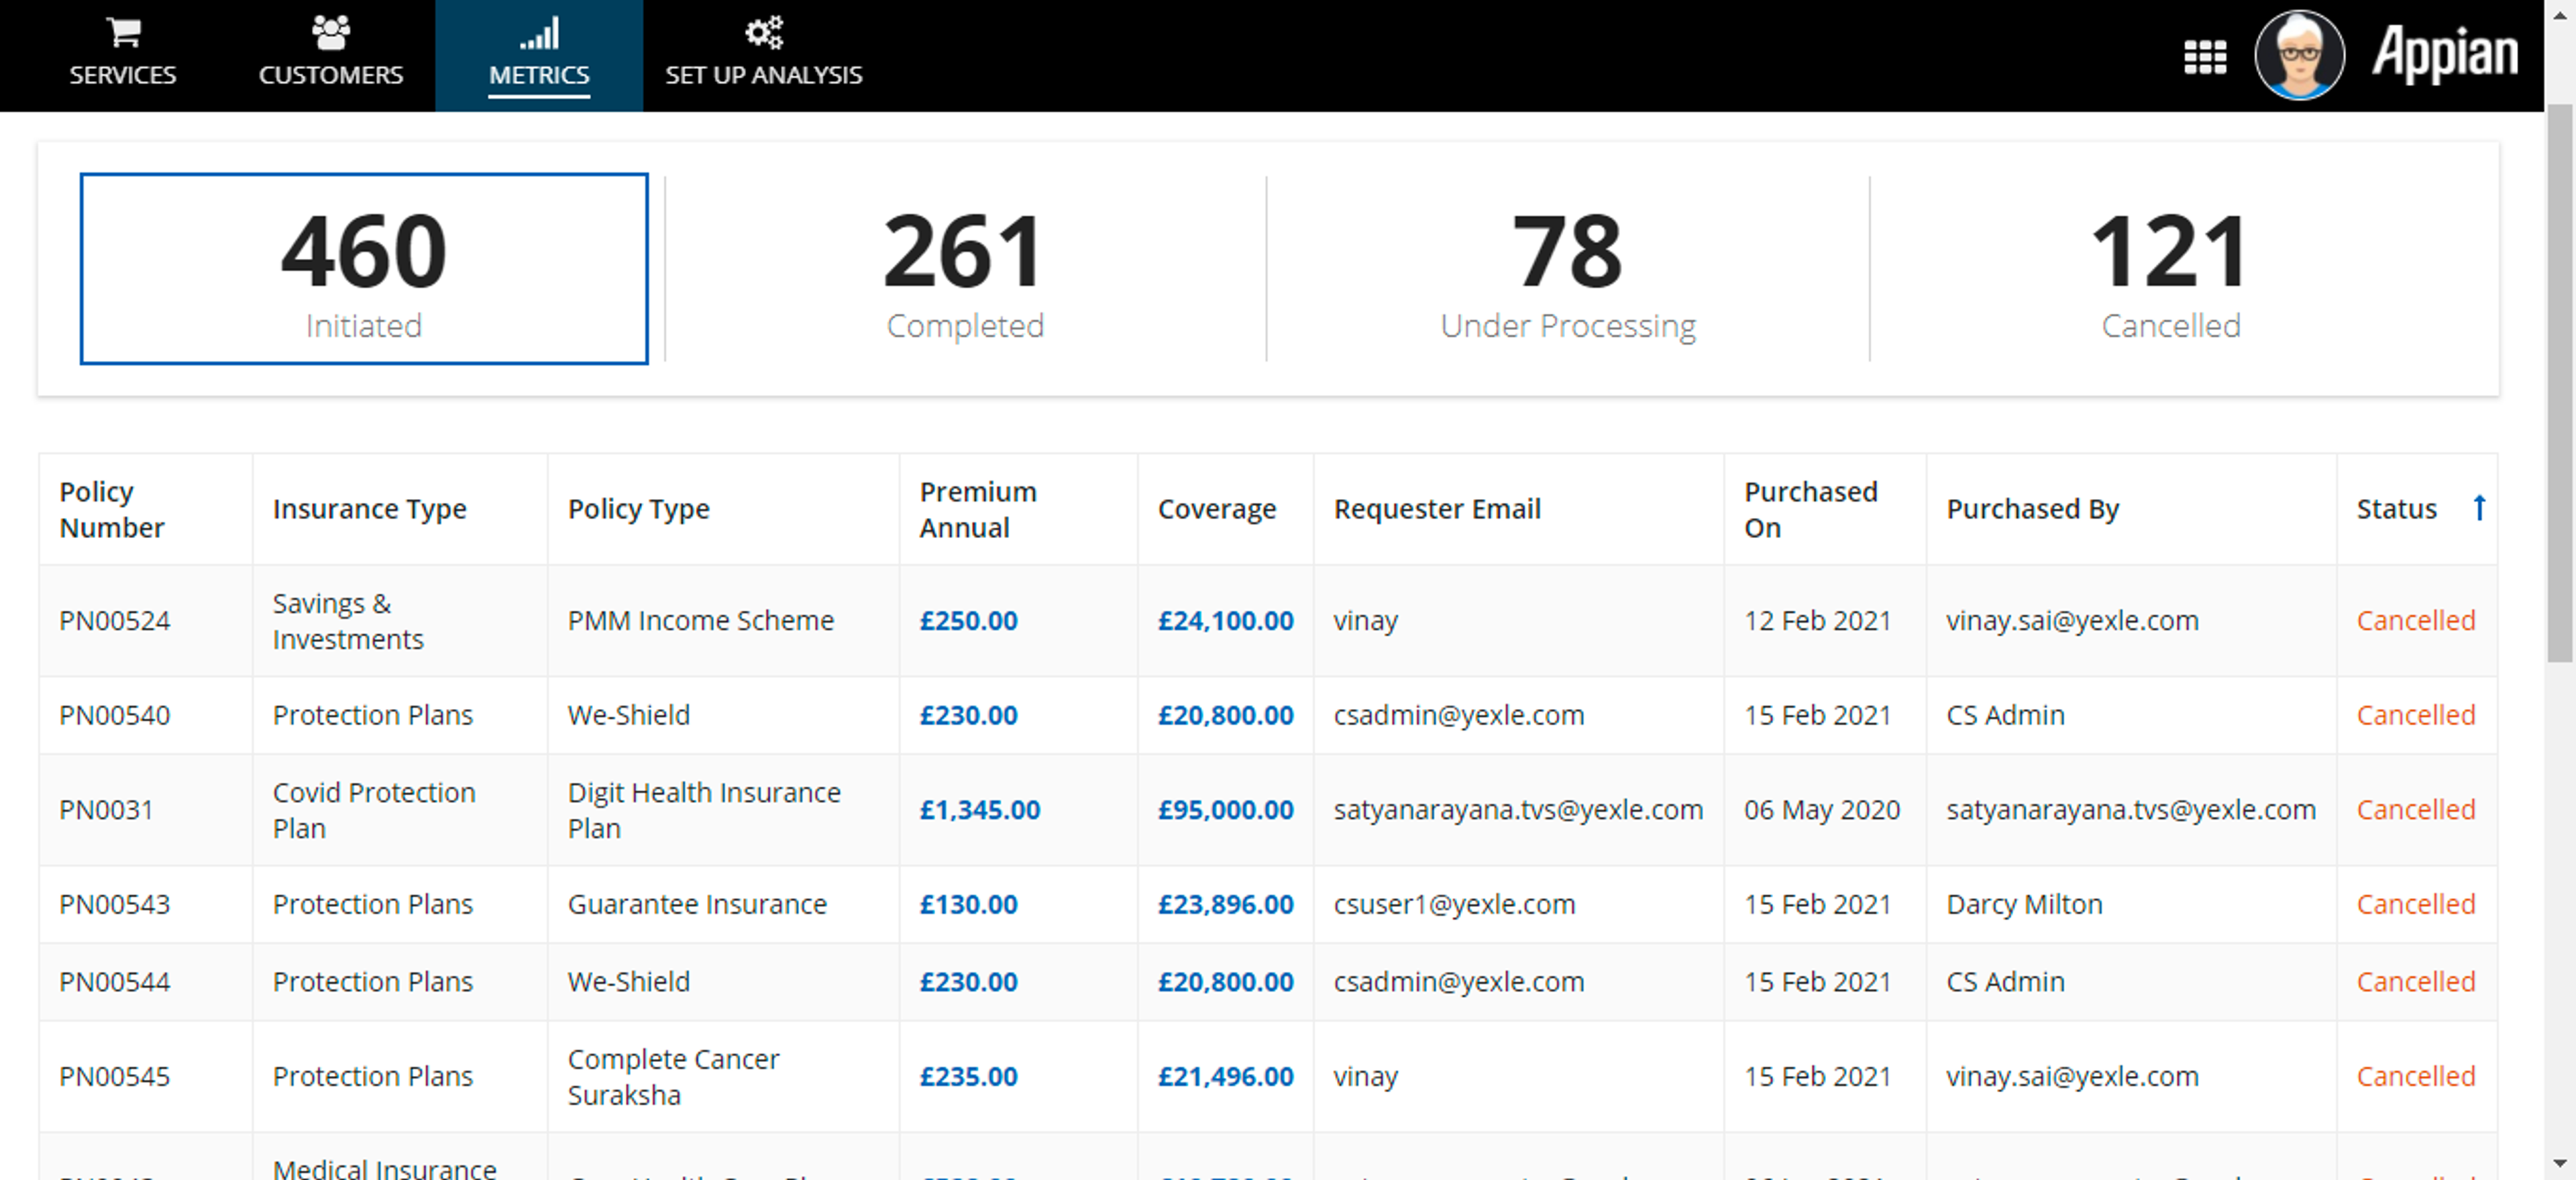Image resolution: width=2576 pixels, height=1180 pixels.
Task: Click Cancelled status of PN0031
Action: pos(2416,810)
